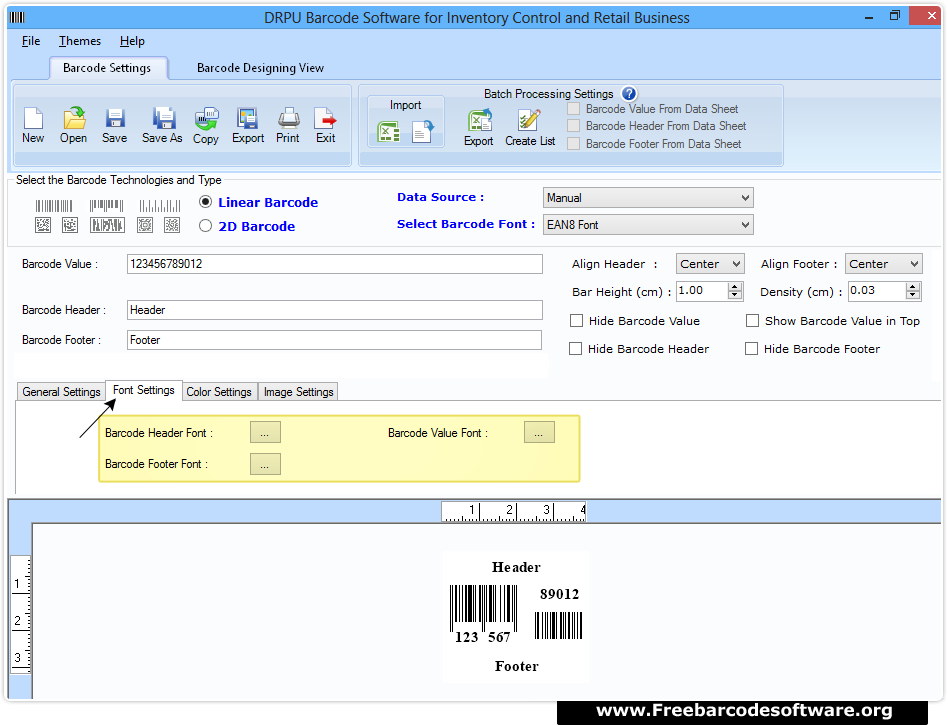Import from text file icon
This screenshot has height=725, width=948.
tap(423, 132)
